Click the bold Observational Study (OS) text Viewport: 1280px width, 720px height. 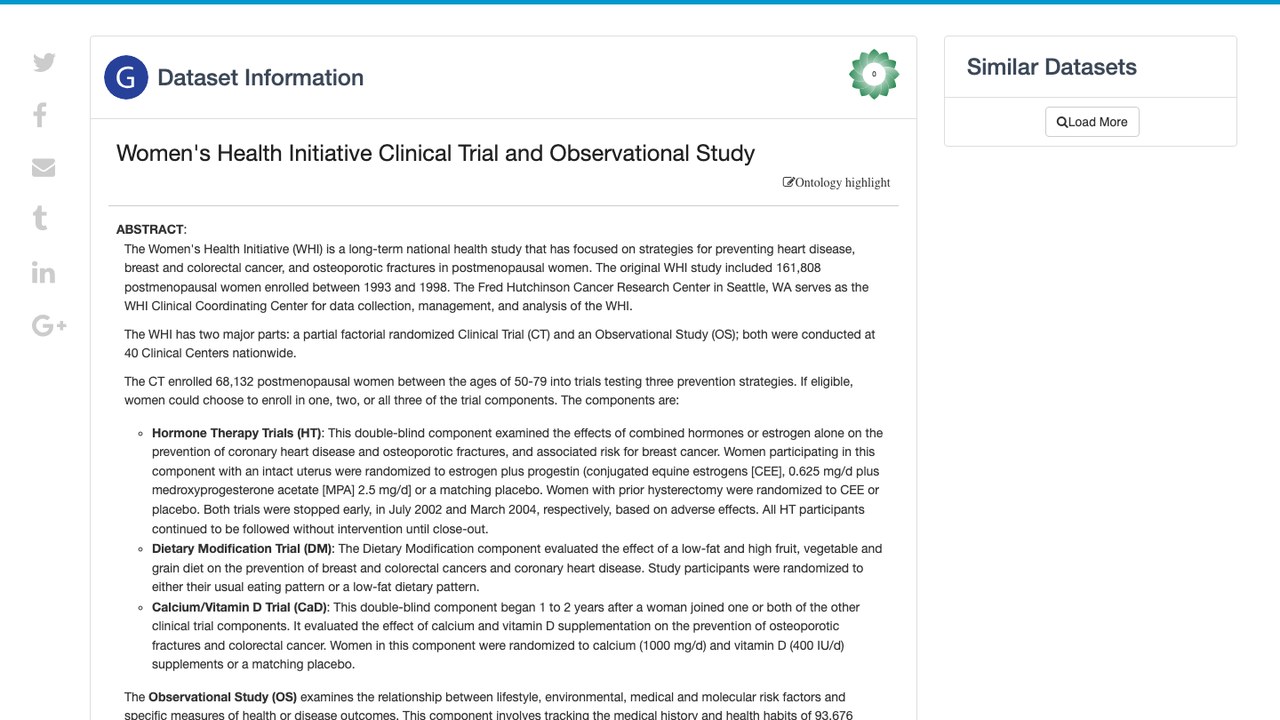(x=223, y=697)
